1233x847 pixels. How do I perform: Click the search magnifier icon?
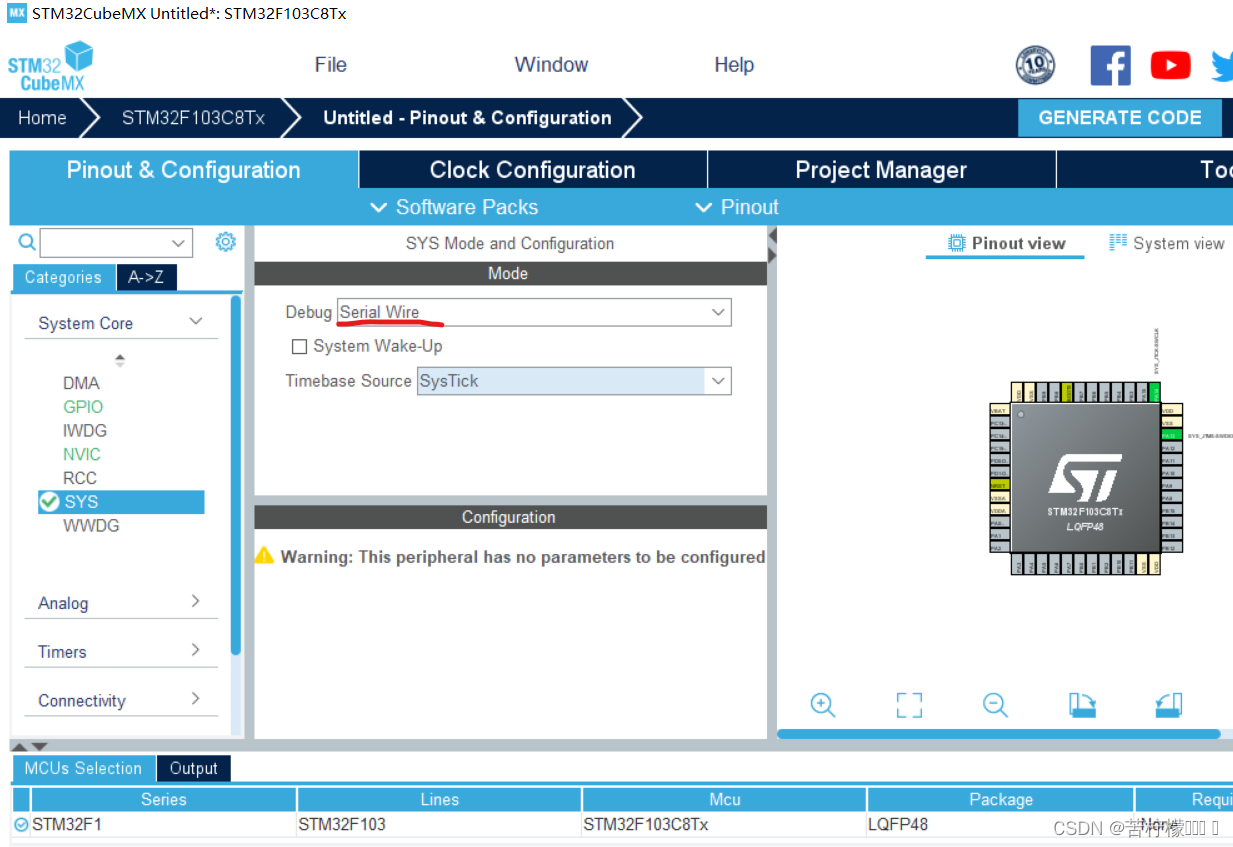27,242
